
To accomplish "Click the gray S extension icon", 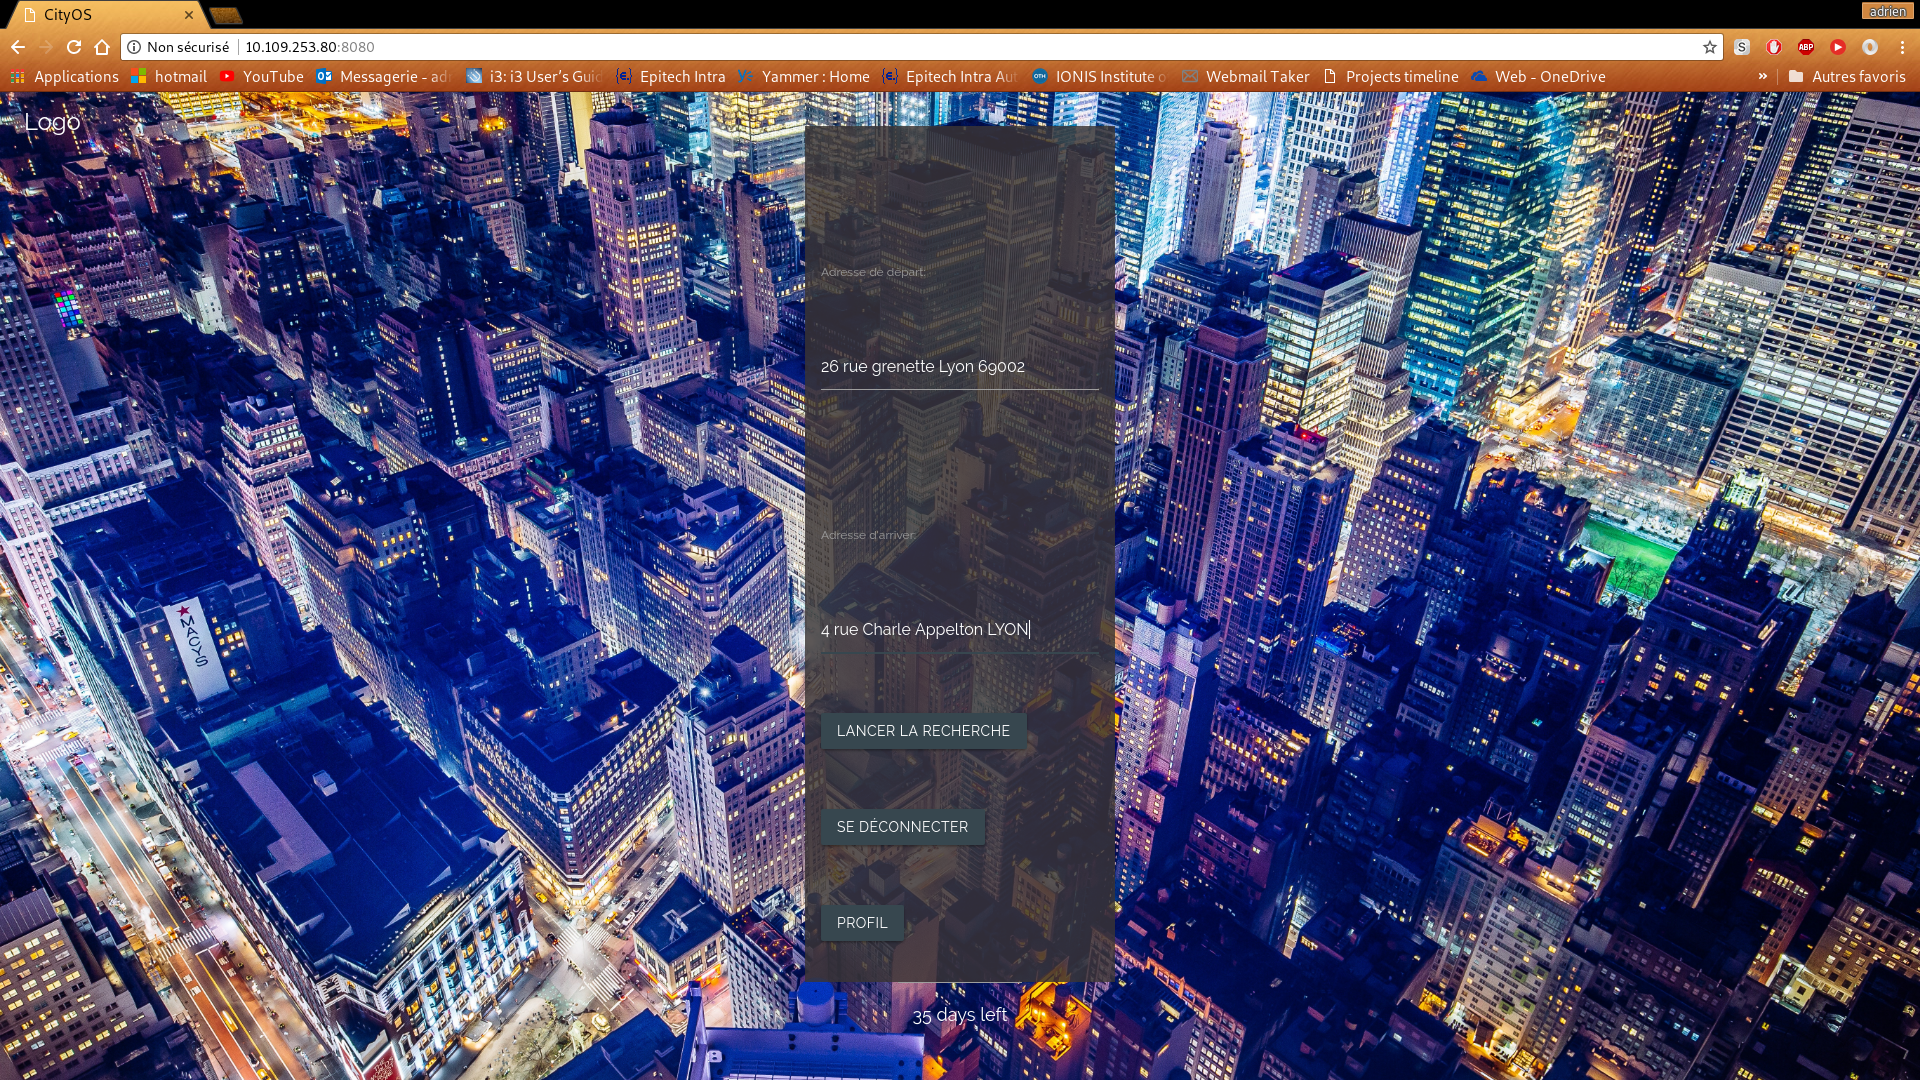I will (1741, 47).
